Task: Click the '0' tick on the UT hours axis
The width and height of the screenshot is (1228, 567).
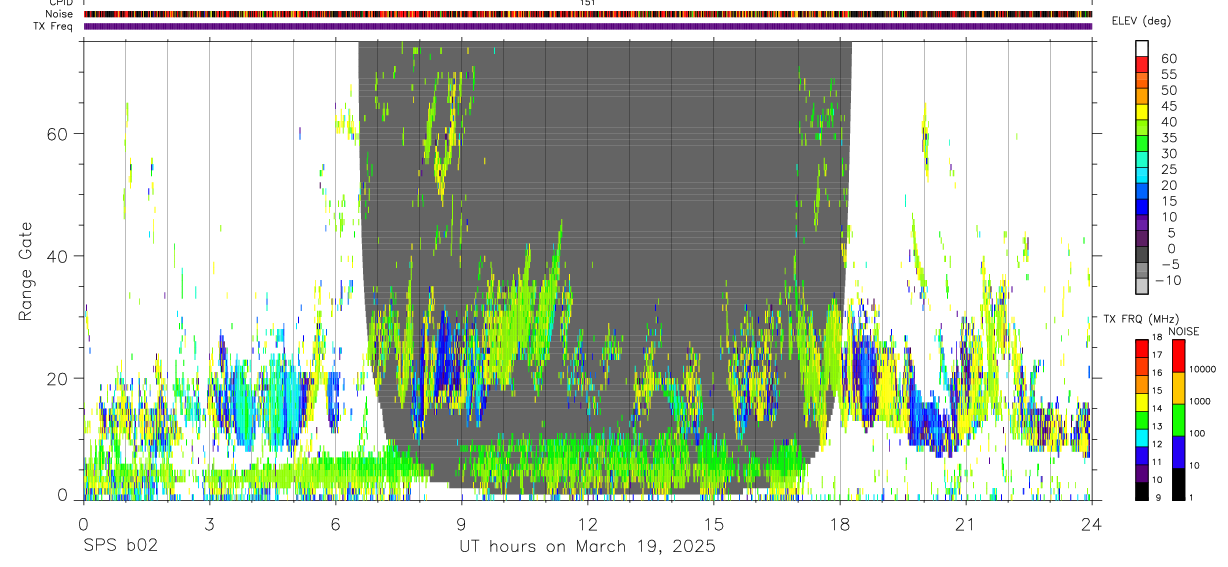Action: [83, 524]
